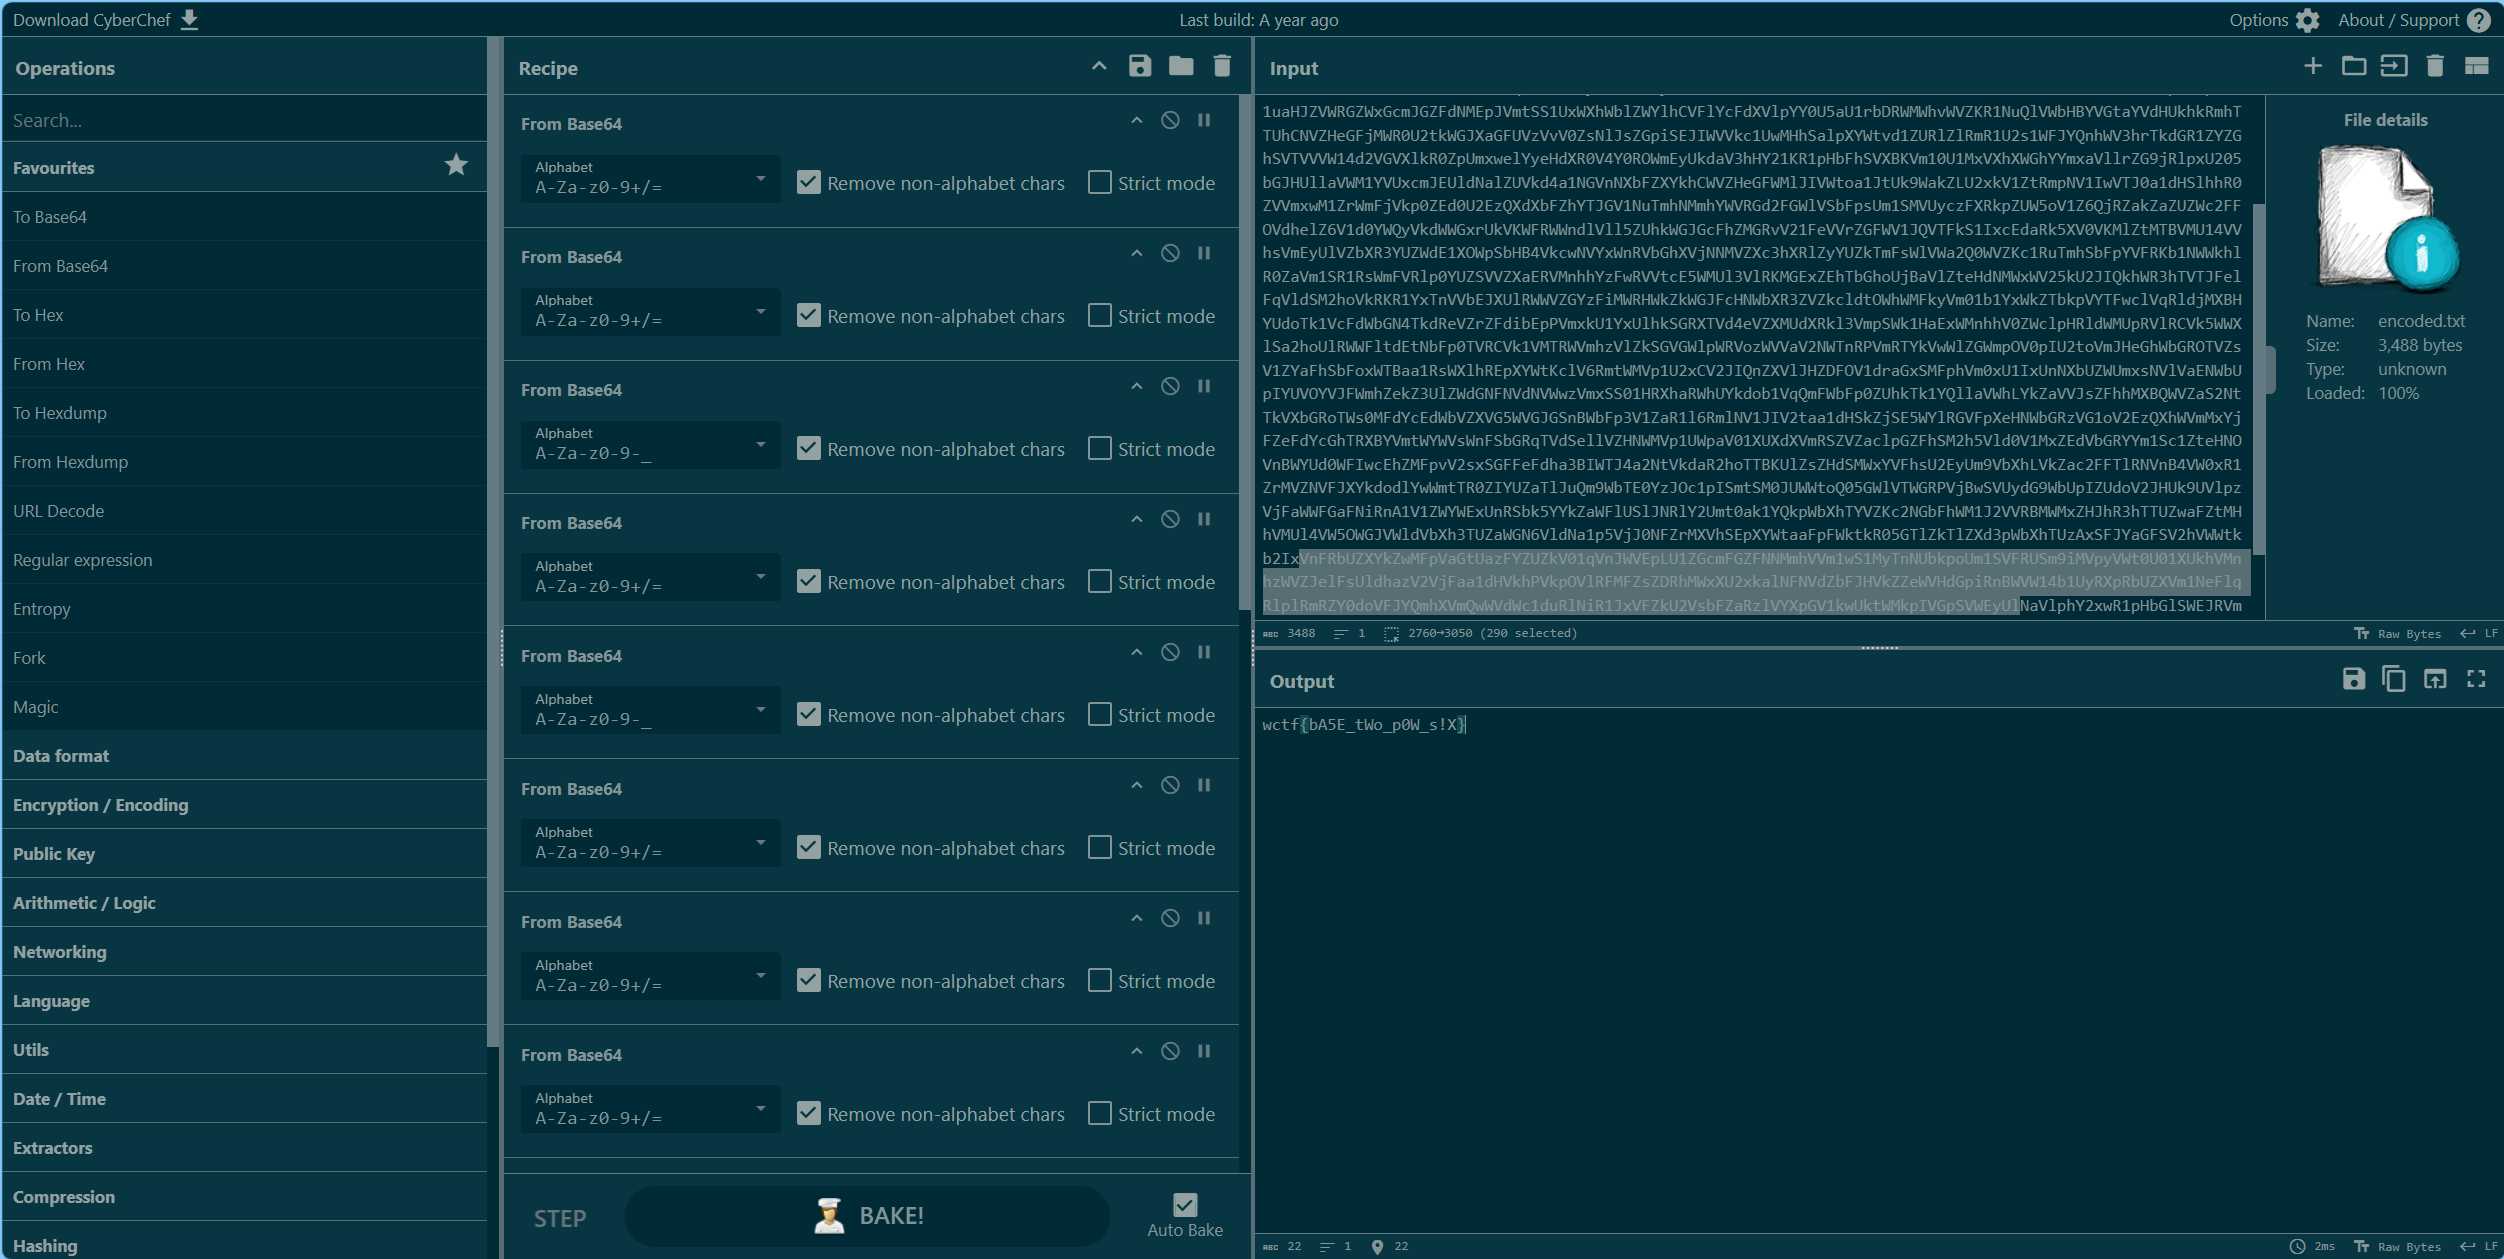Toggle the Auto Bake checkbox

click(x=1185, y=1204)
